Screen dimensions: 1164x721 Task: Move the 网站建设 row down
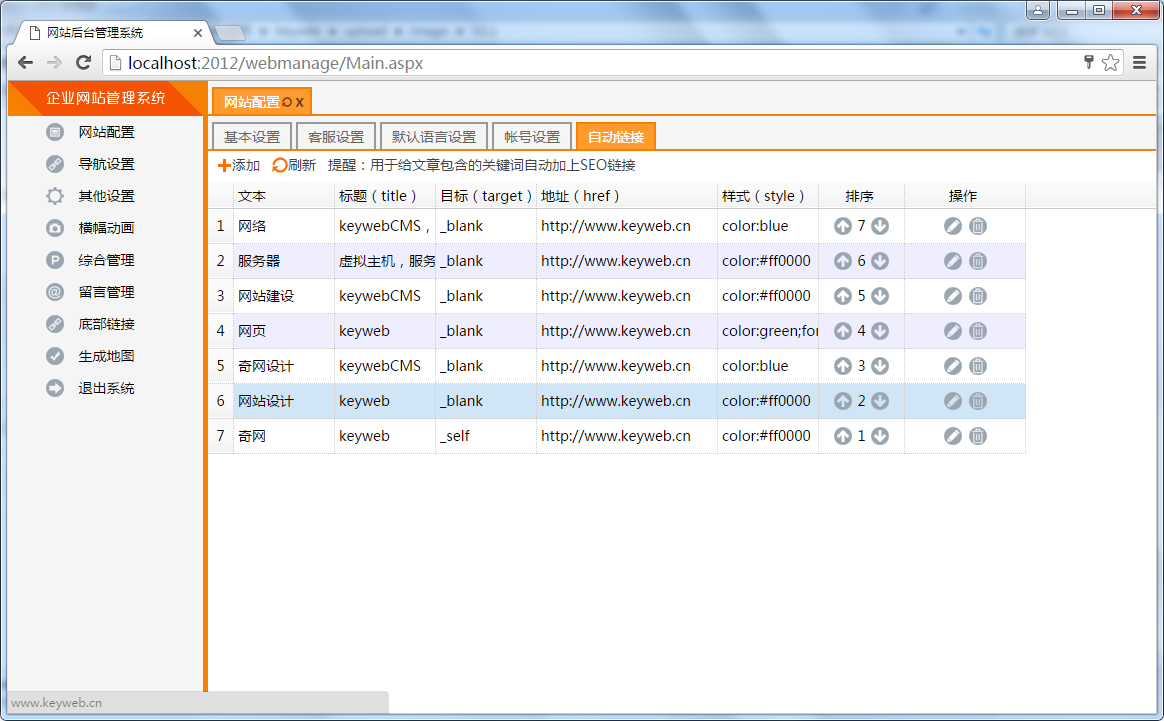point(880,296)
